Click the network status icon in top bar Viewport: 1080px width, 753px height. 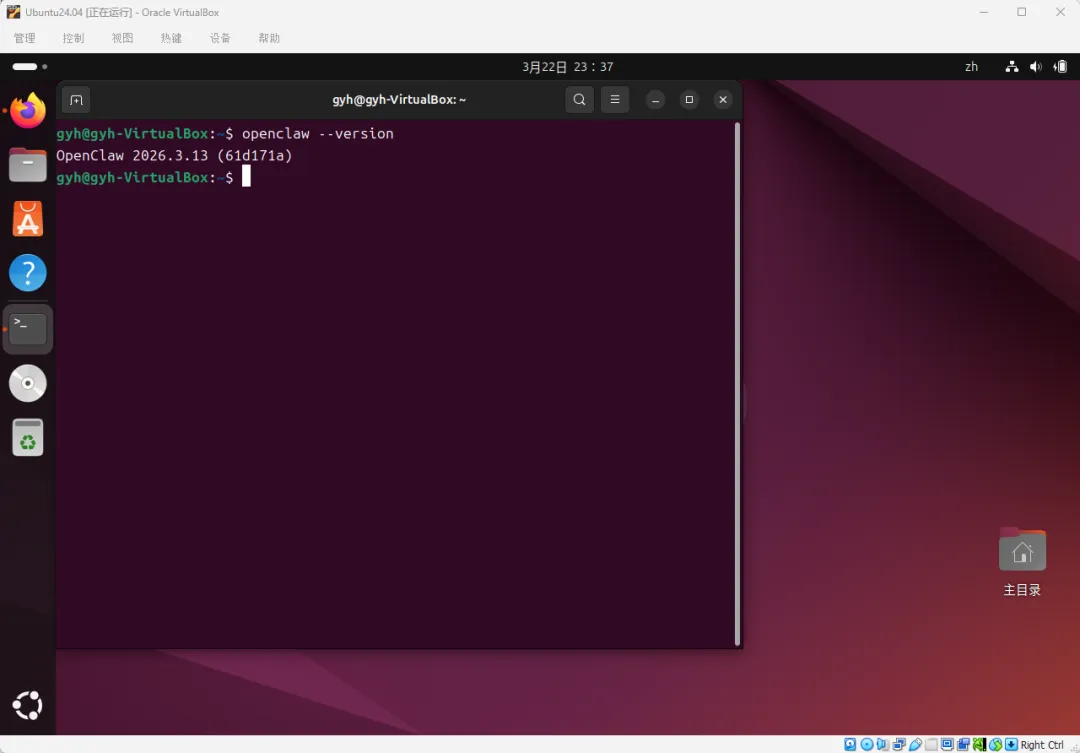click(x=1012, y=67)
